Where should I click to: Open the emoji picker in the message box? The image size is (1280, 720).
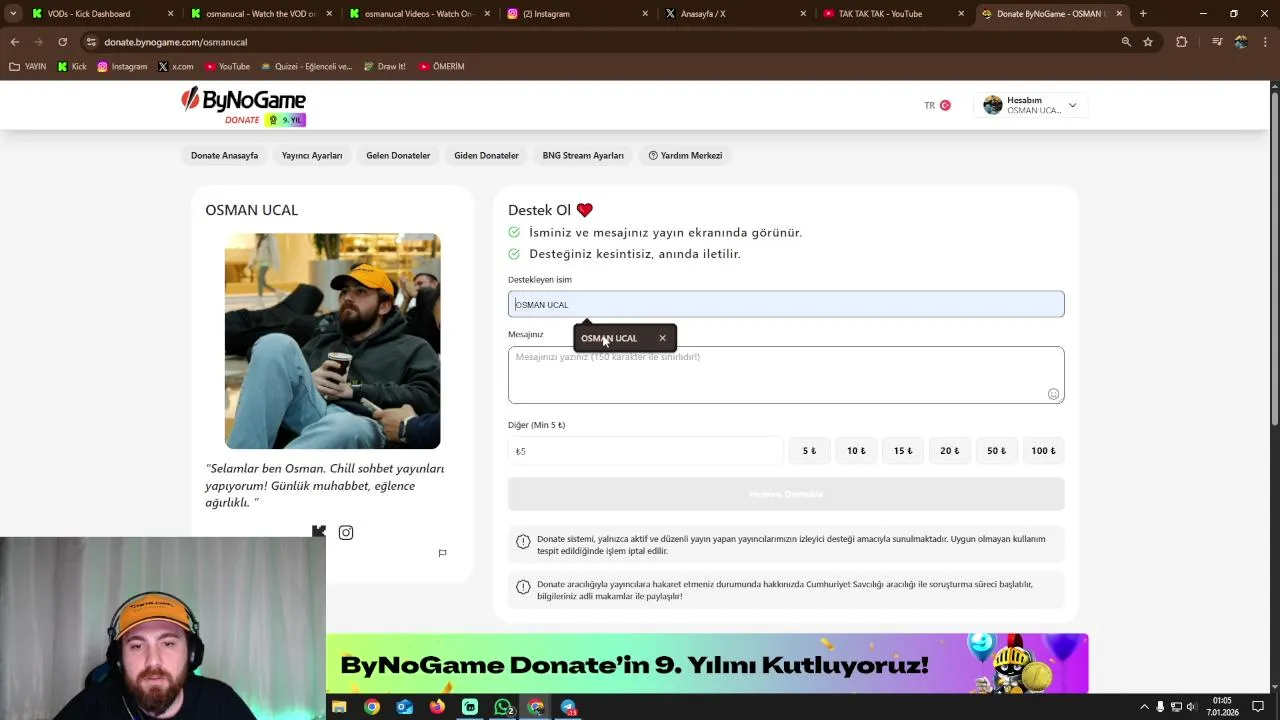(x=1053, y=394)
